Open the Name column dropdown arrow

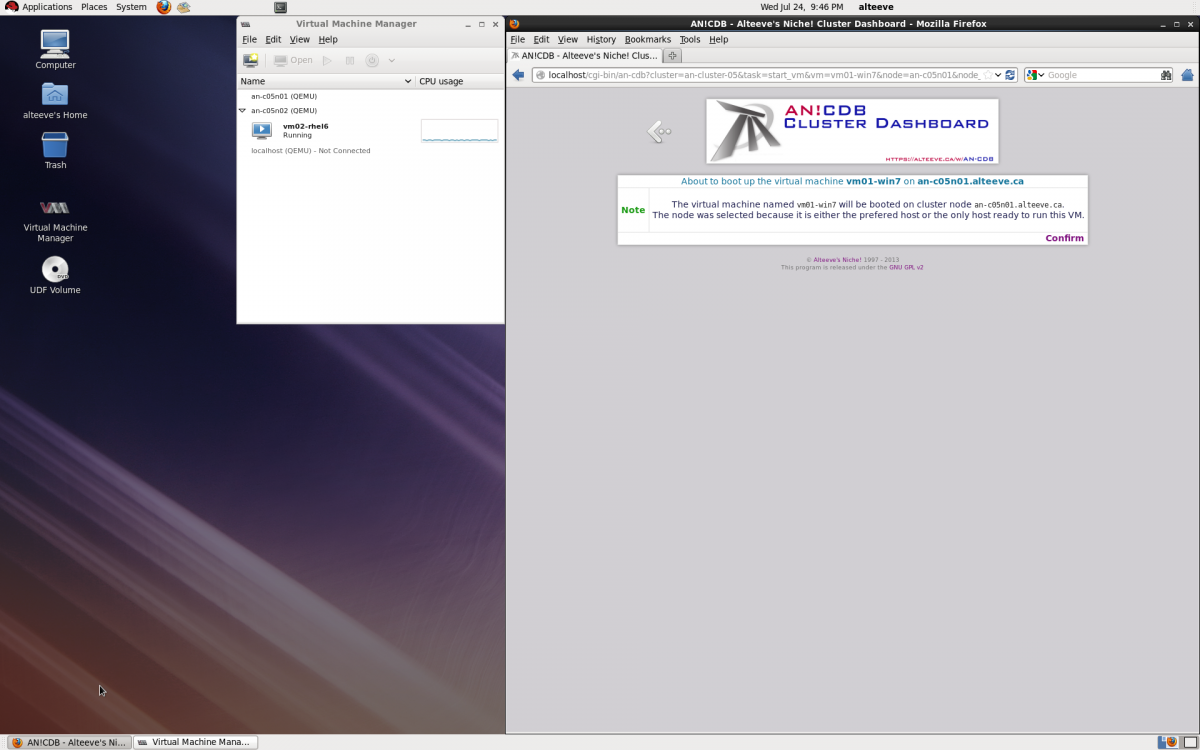[x=407, y=81]
